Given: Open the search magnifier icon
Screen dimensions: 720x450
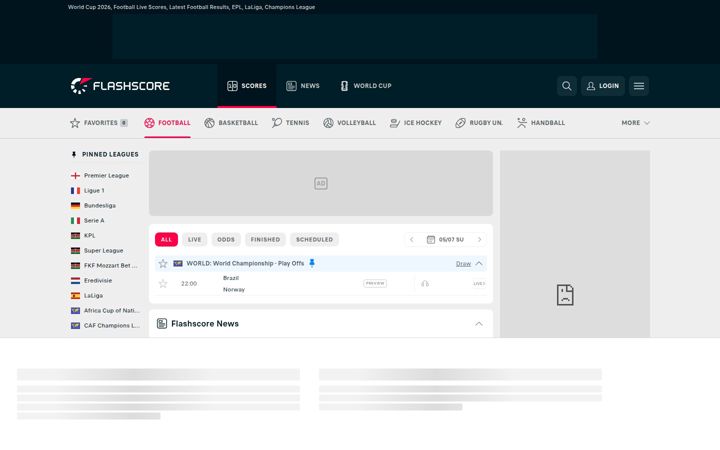Looking at the screenshot, I should pos(567,86).
